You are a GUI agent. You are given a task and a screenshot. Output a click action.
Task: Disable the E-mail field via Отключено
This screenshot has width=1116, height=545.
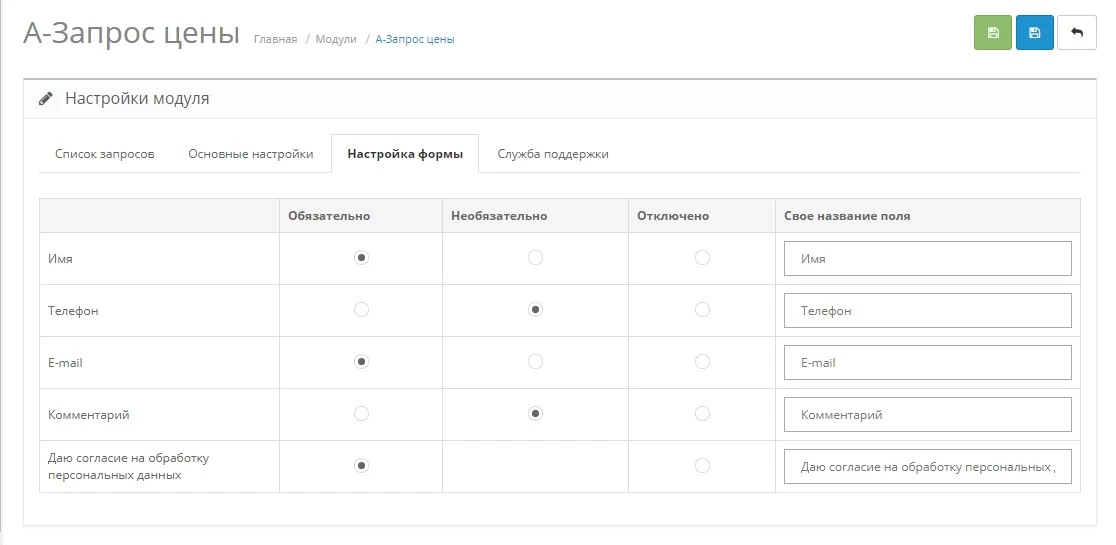click(x=702, y=361)
